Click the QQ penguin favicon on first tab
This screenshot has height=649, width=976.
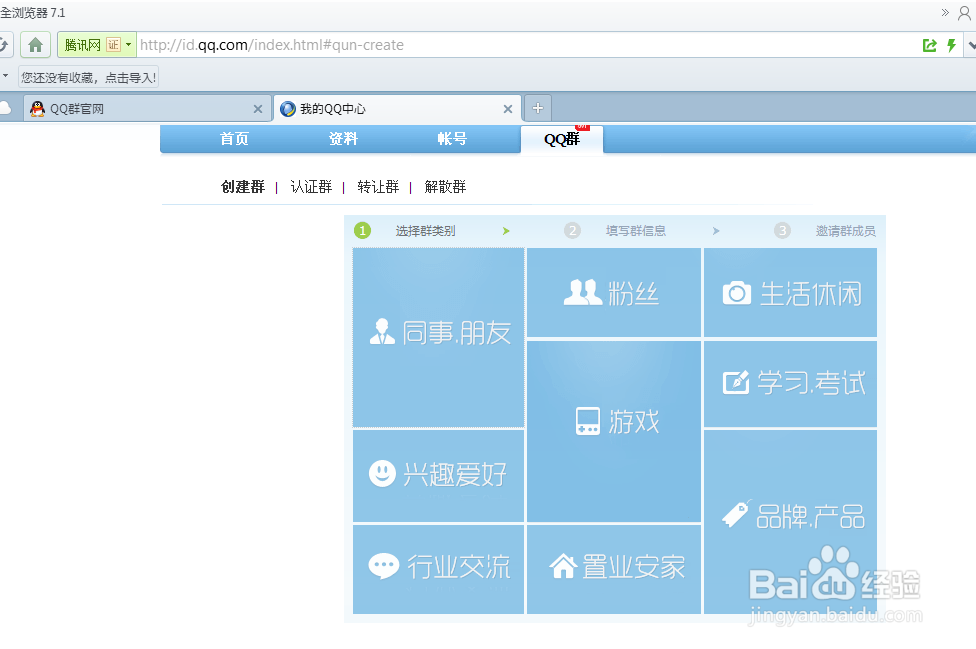37,109
